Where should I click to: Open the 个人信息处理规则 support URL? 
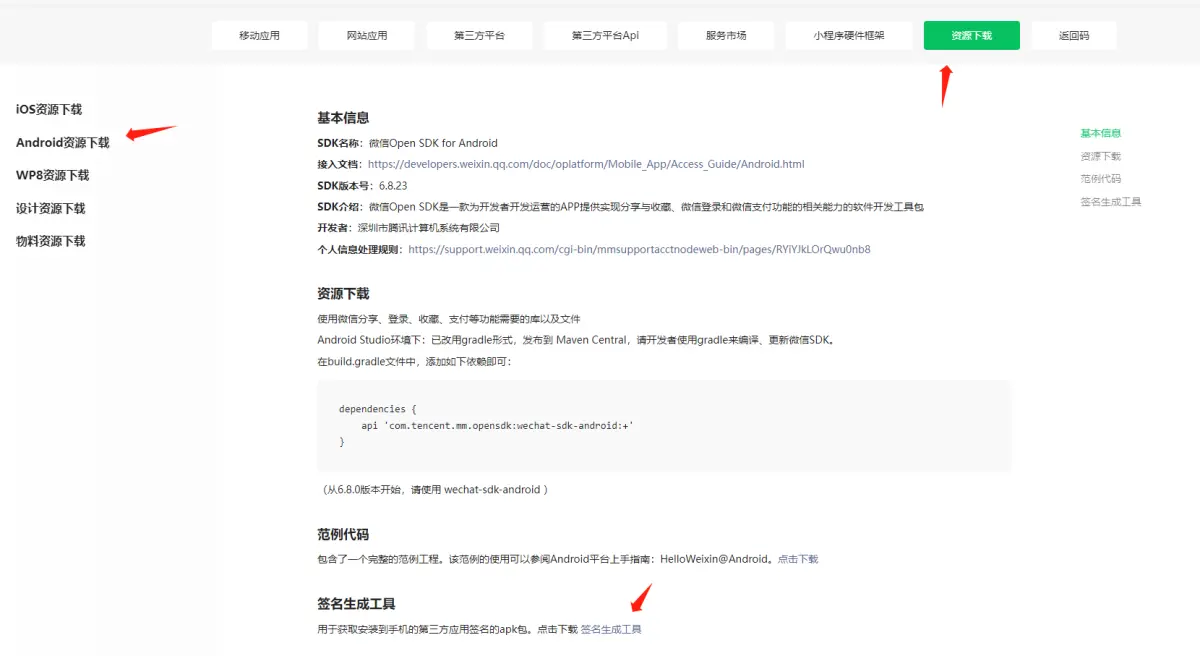[639, 249]
